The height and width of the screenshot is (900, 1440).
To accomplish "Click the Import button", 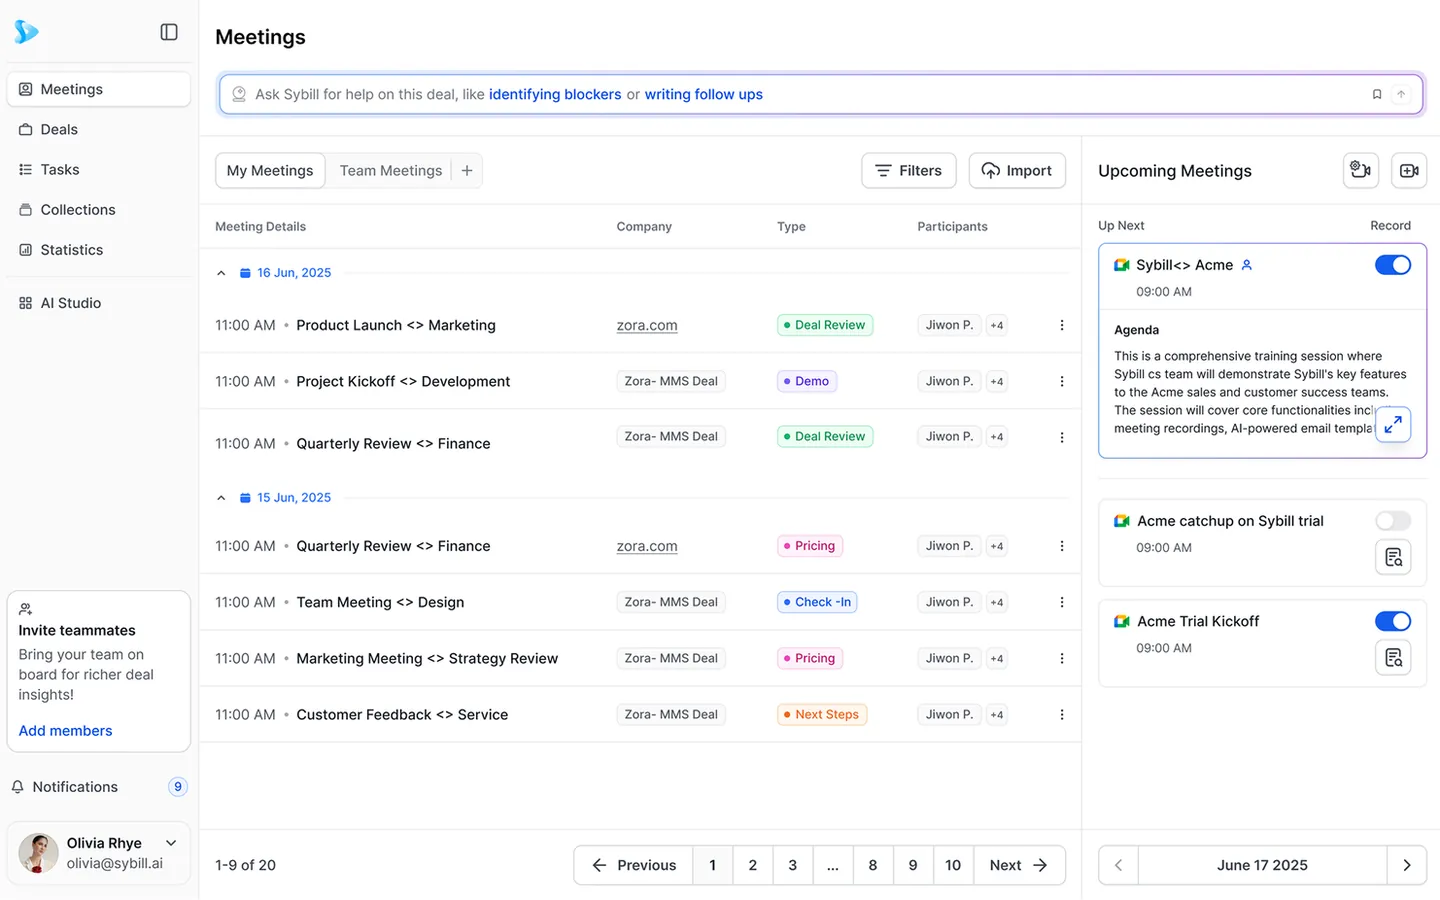I will point(1017,171).
